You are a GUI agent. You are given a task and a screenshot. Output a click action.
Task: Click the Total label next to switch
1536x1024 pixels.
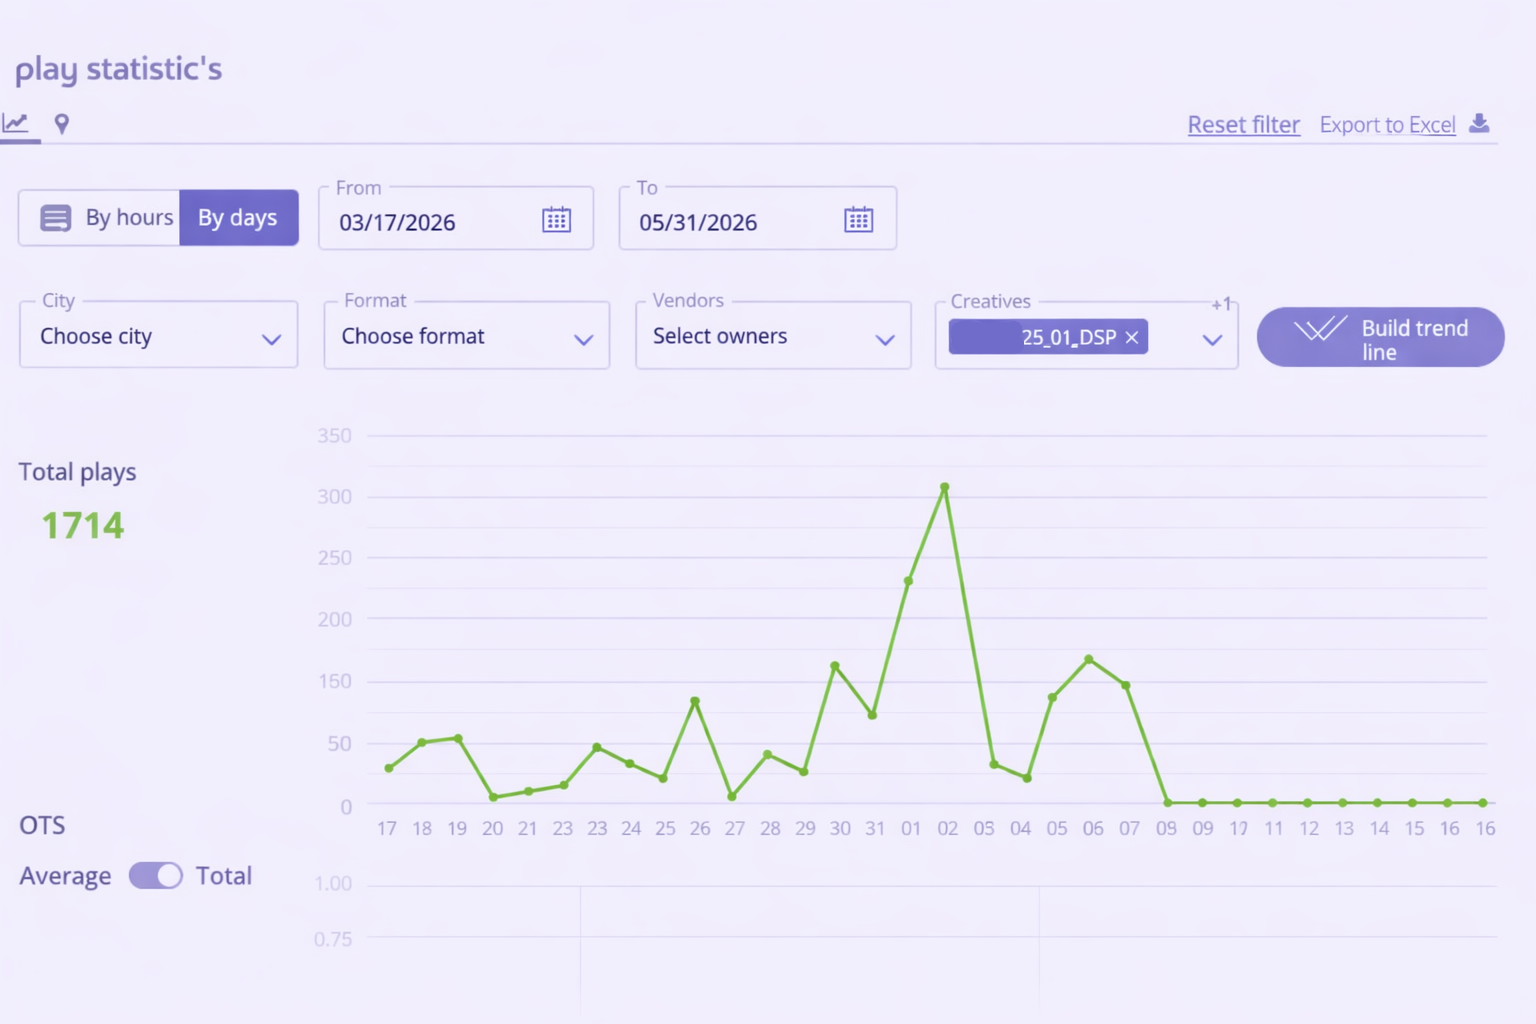tap(223, 876)
